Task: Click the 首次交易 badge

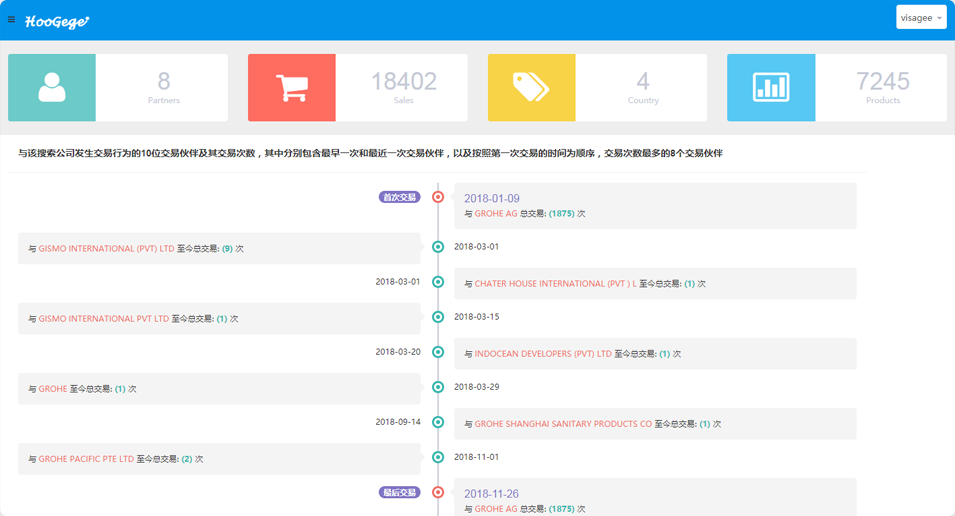Action: [x=400, y=197]
